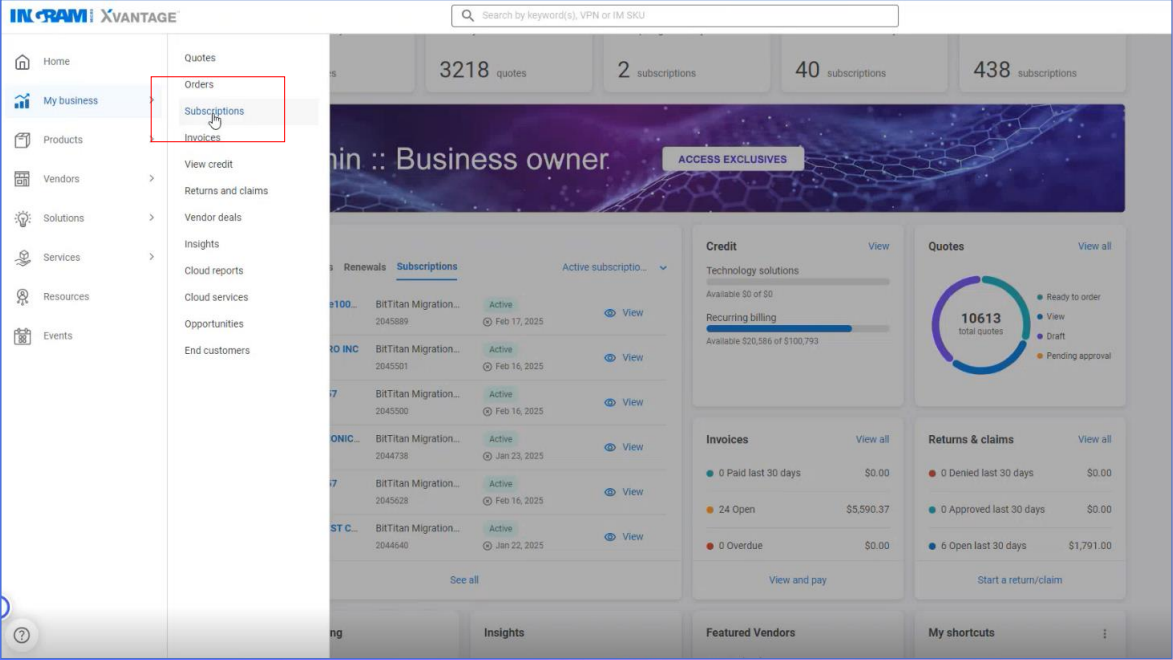Viewport: 1173px width, 660px height.
Task: Click eye icon for subscription 2045889
Action: point(610,313)
